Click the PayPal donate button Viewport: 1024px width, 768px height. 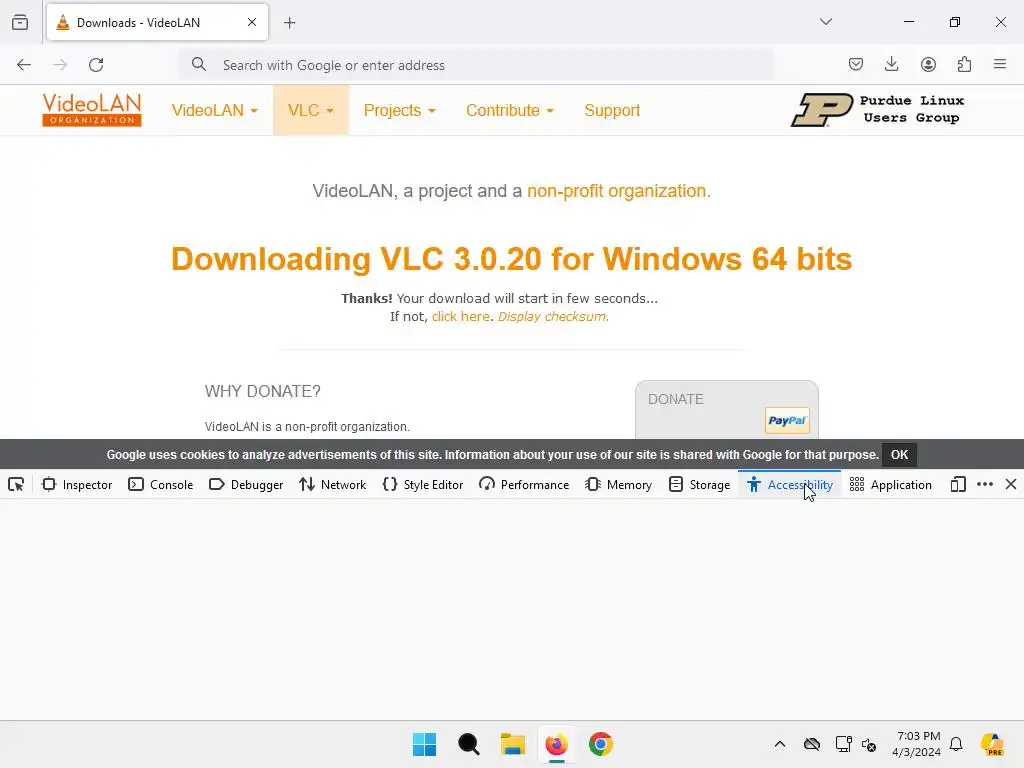[x=787, y=421]
